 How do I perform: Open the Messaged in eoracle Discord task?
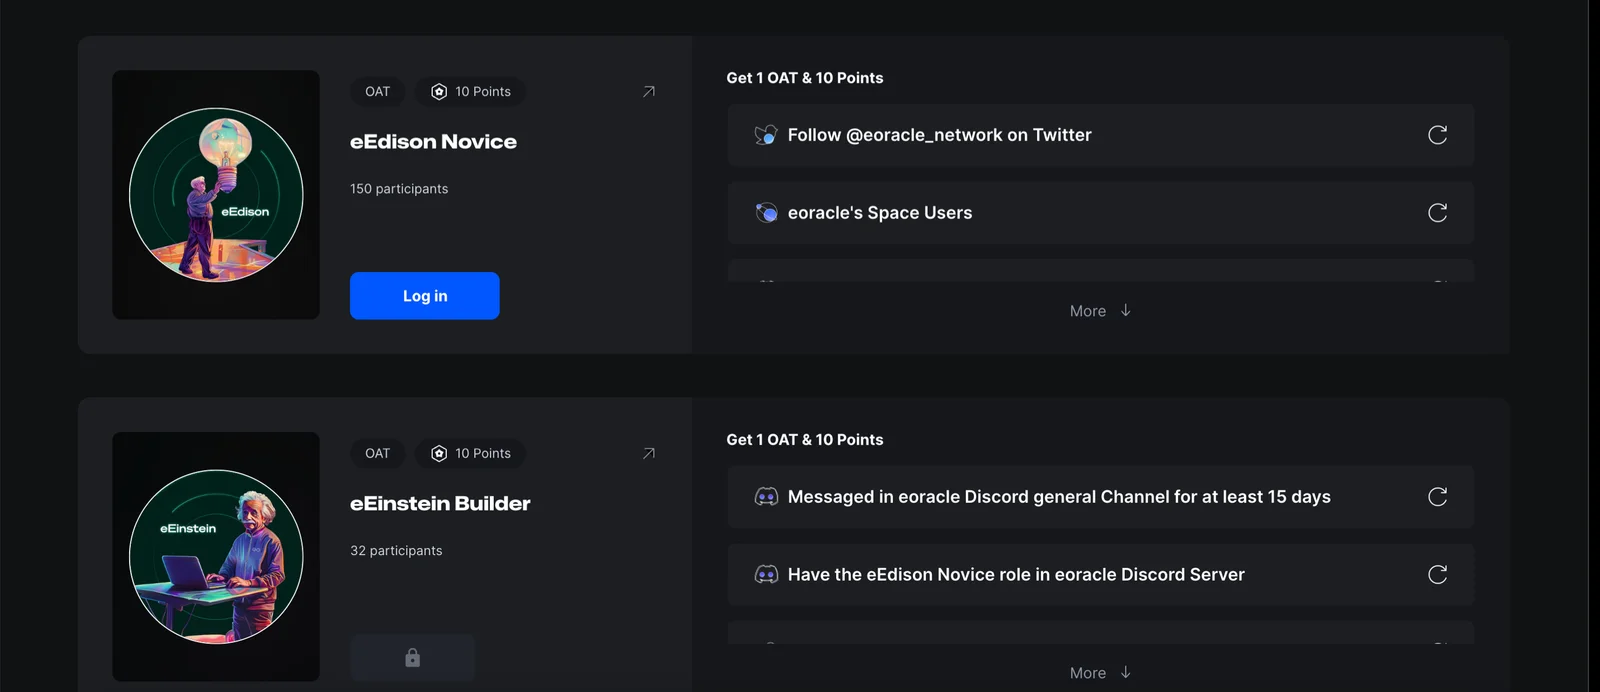1101,497
